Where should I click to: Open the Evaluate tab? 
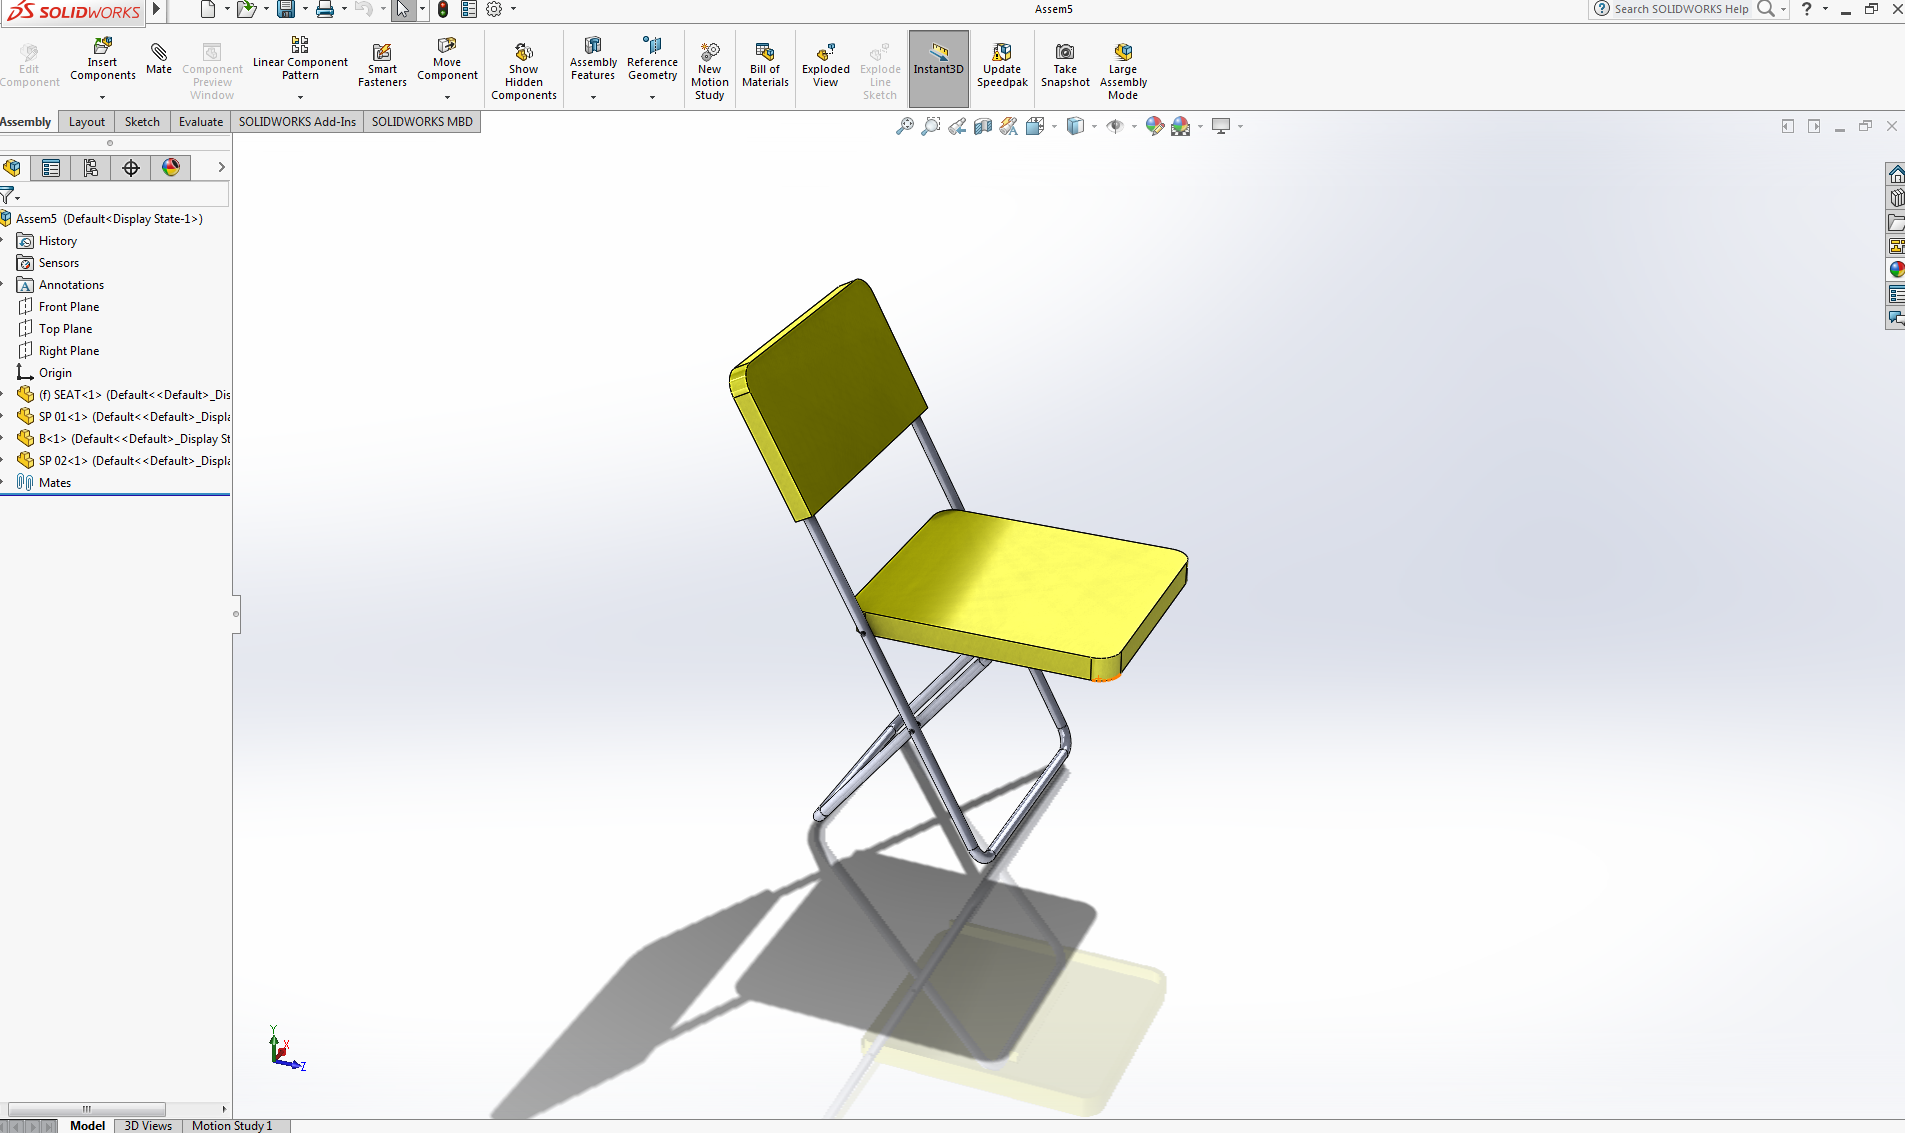pos(201,122)
